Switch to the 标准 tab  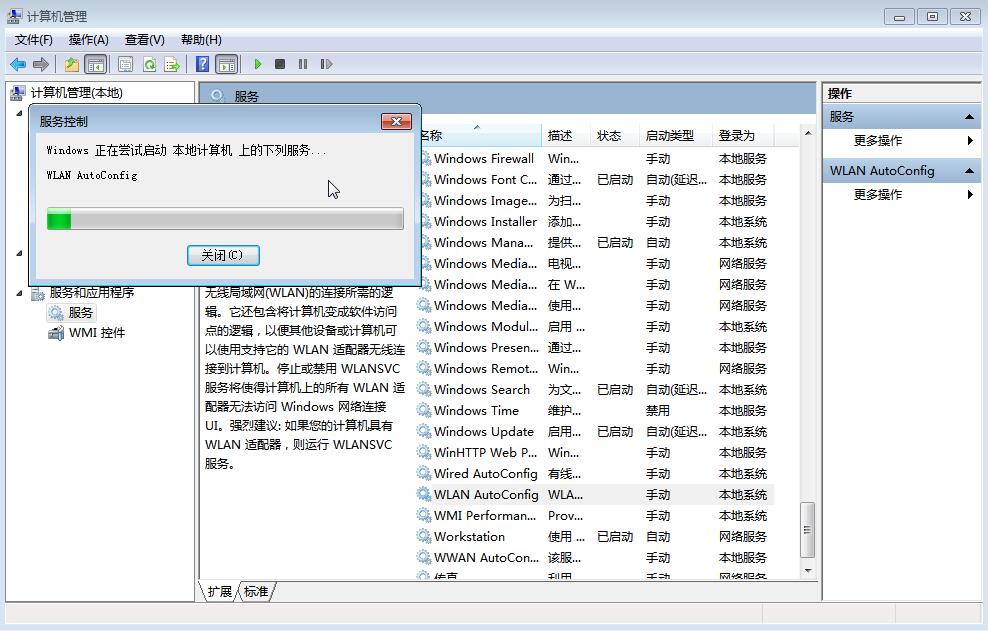[256, 591]
